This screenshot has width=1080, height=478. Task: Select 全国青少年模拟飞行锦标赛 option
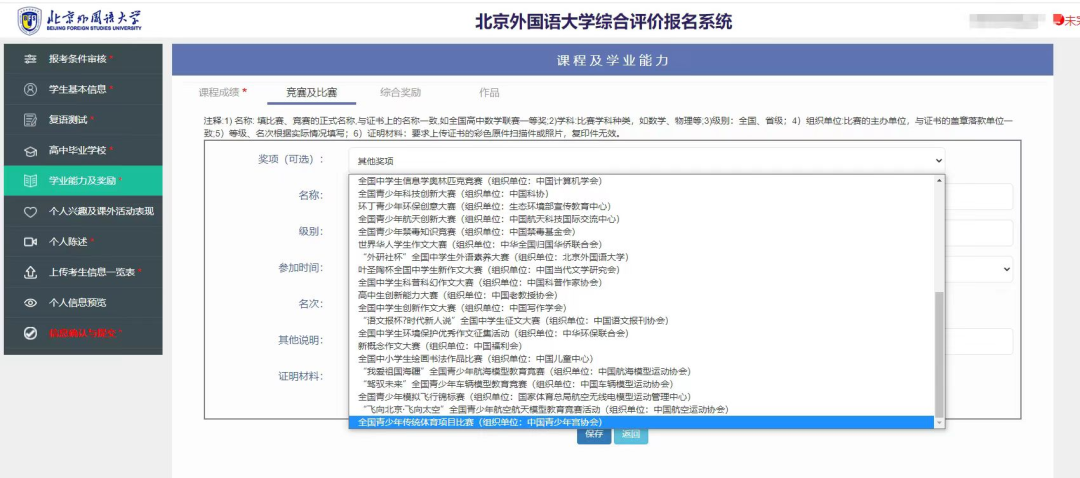coord(641,397)
